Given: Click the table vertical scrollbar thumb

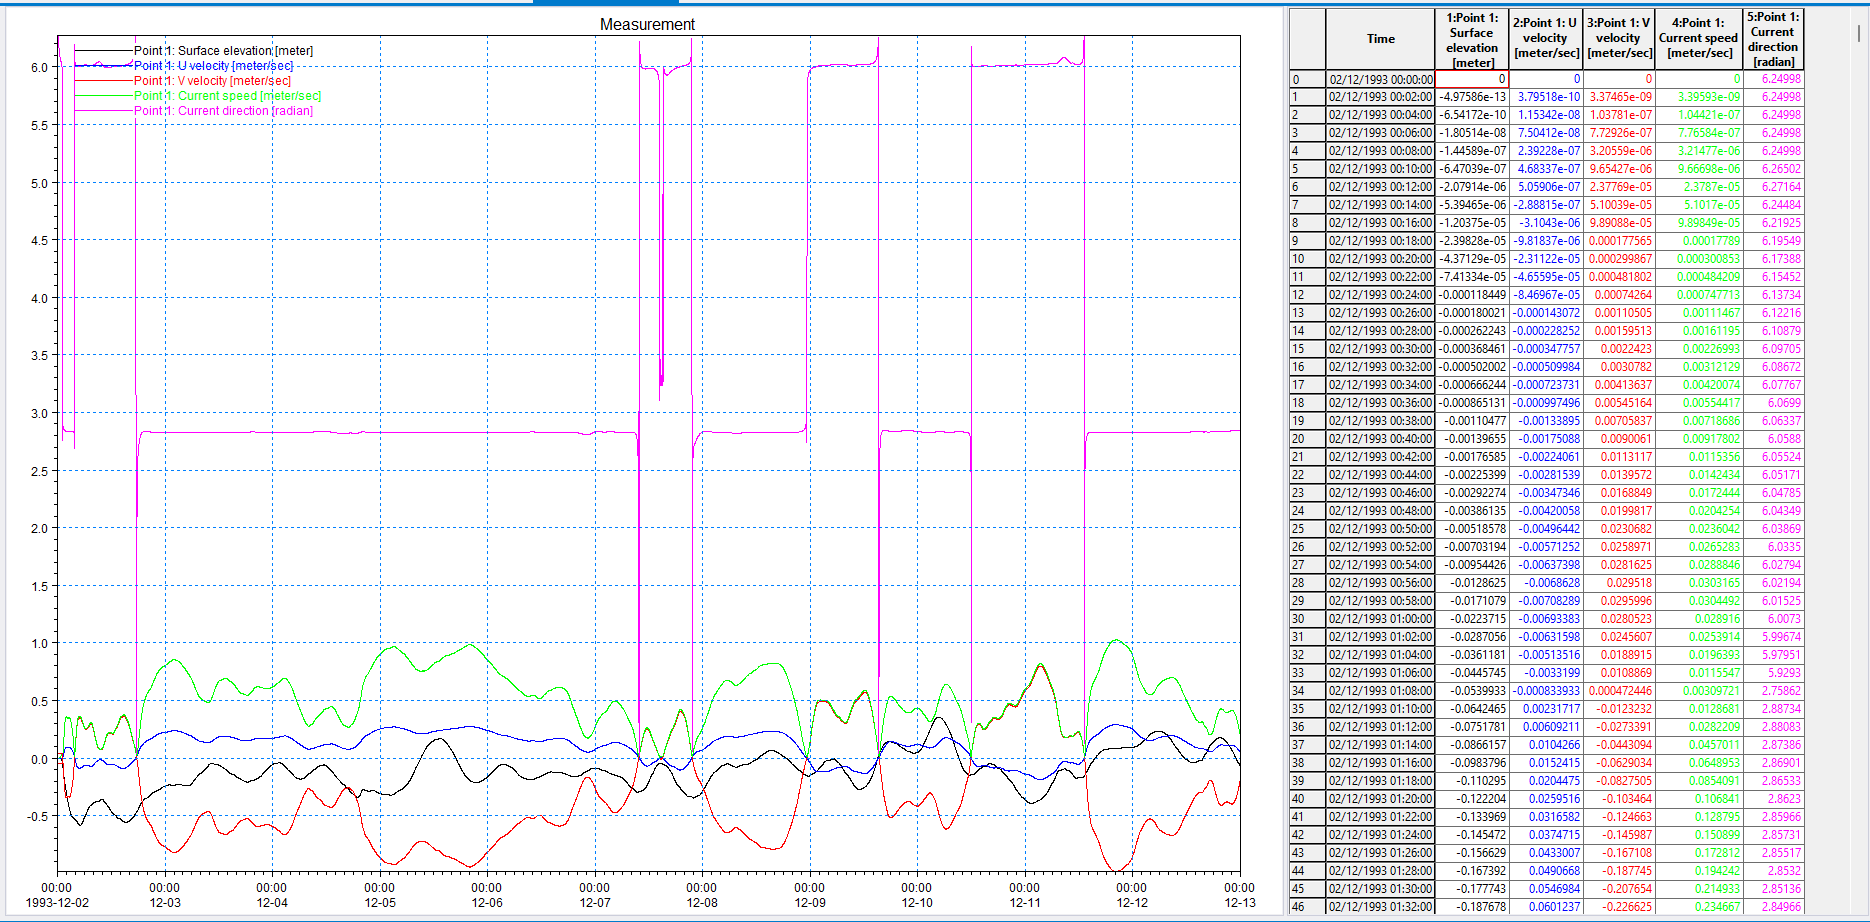Looking at the screenshot, I should coord(1859,32).
